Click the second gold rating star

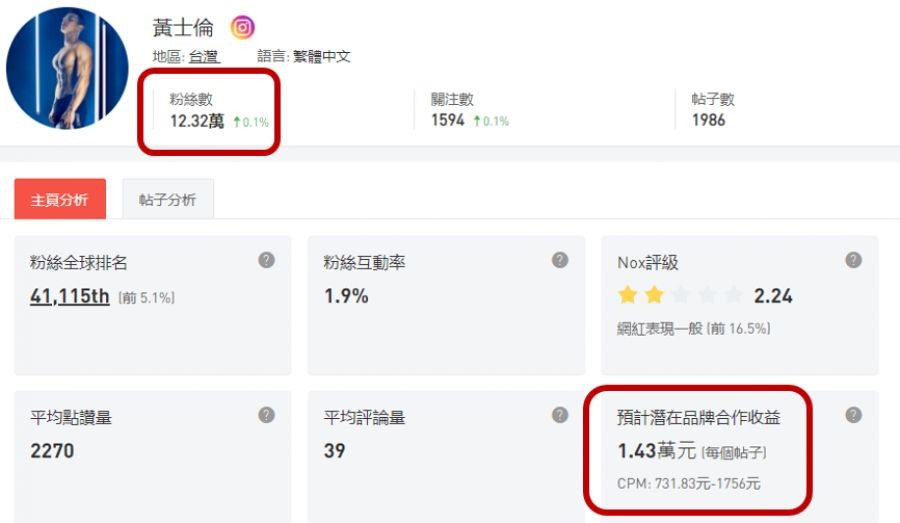[x=654, y=295]
